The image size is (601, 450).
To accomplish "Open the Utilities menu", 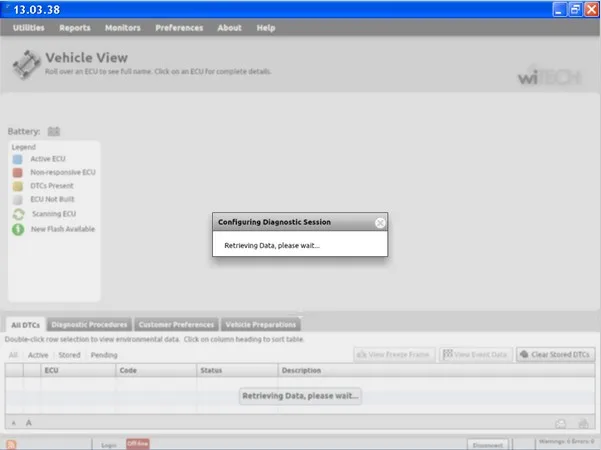I will pos(28,28).
